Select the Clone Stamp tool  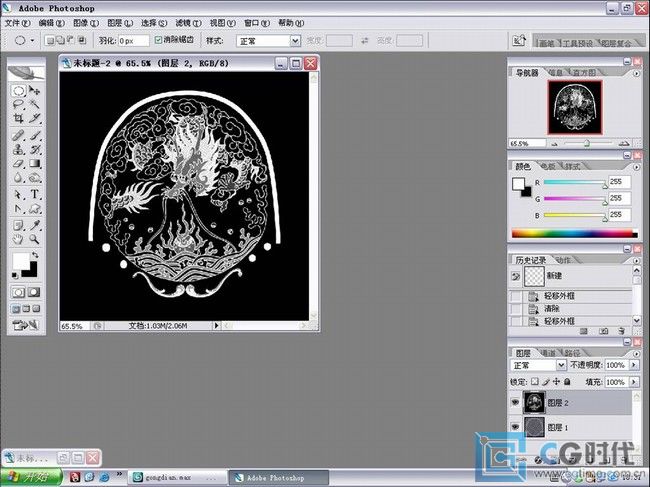(x=18, y=149)
